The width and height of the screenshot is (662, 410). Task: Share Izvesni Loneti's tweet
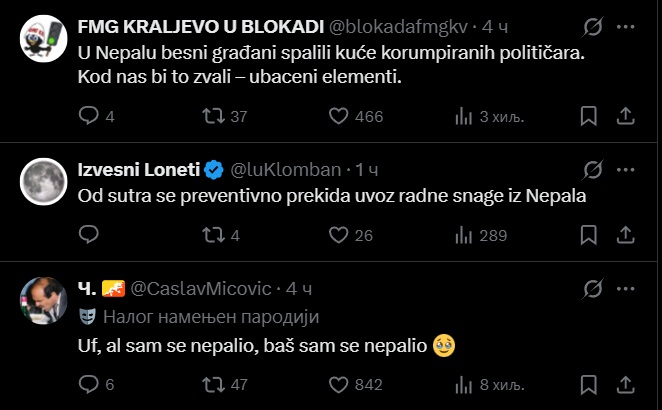tap(626, 235)
